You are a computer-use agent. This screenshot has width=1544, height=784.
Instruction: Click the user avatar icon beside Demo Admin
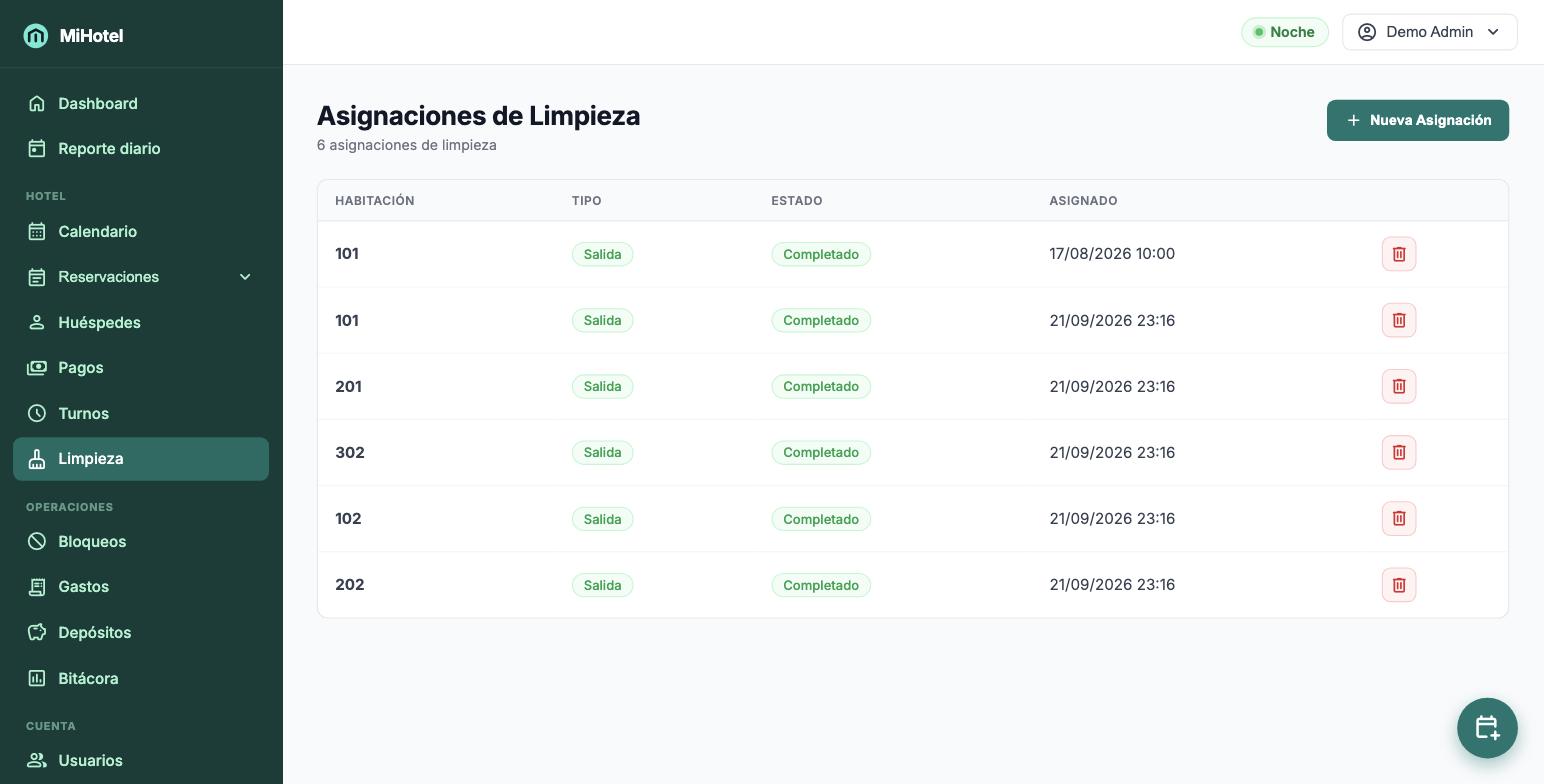click(1367, 32)
